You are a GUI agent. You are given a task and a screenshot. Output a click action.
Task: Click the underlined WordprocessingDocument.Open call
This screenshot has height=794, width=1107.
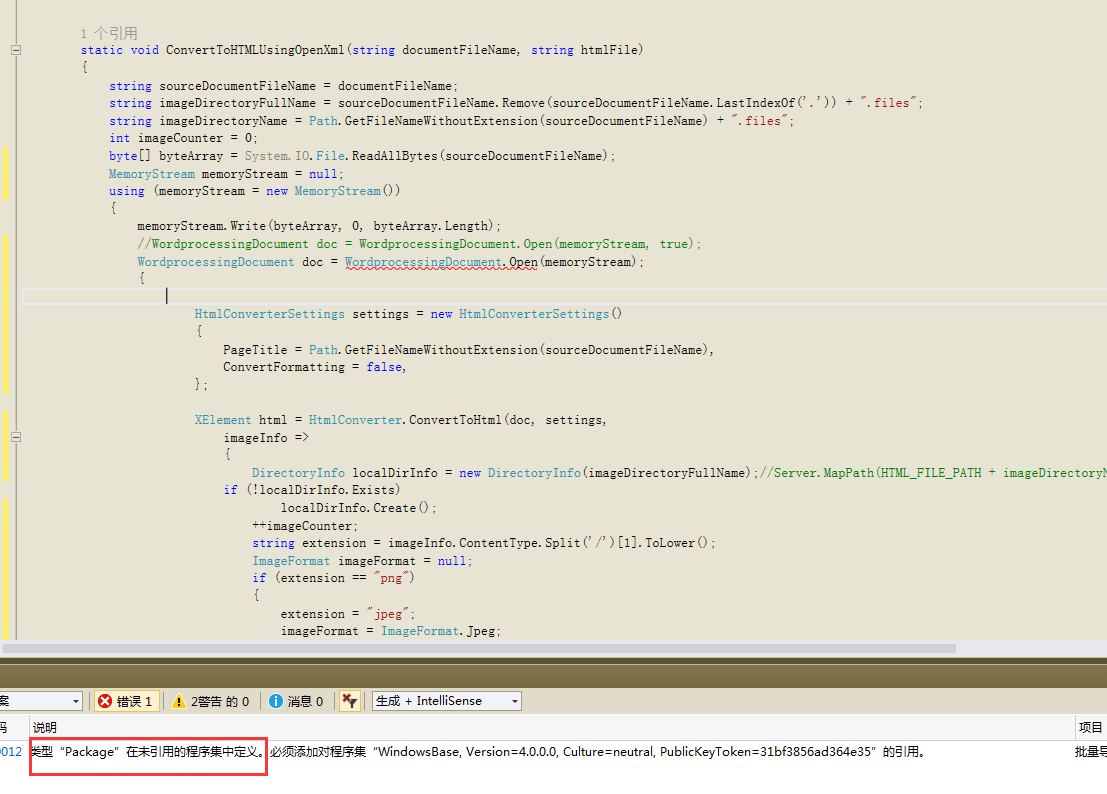pos(441,262)
